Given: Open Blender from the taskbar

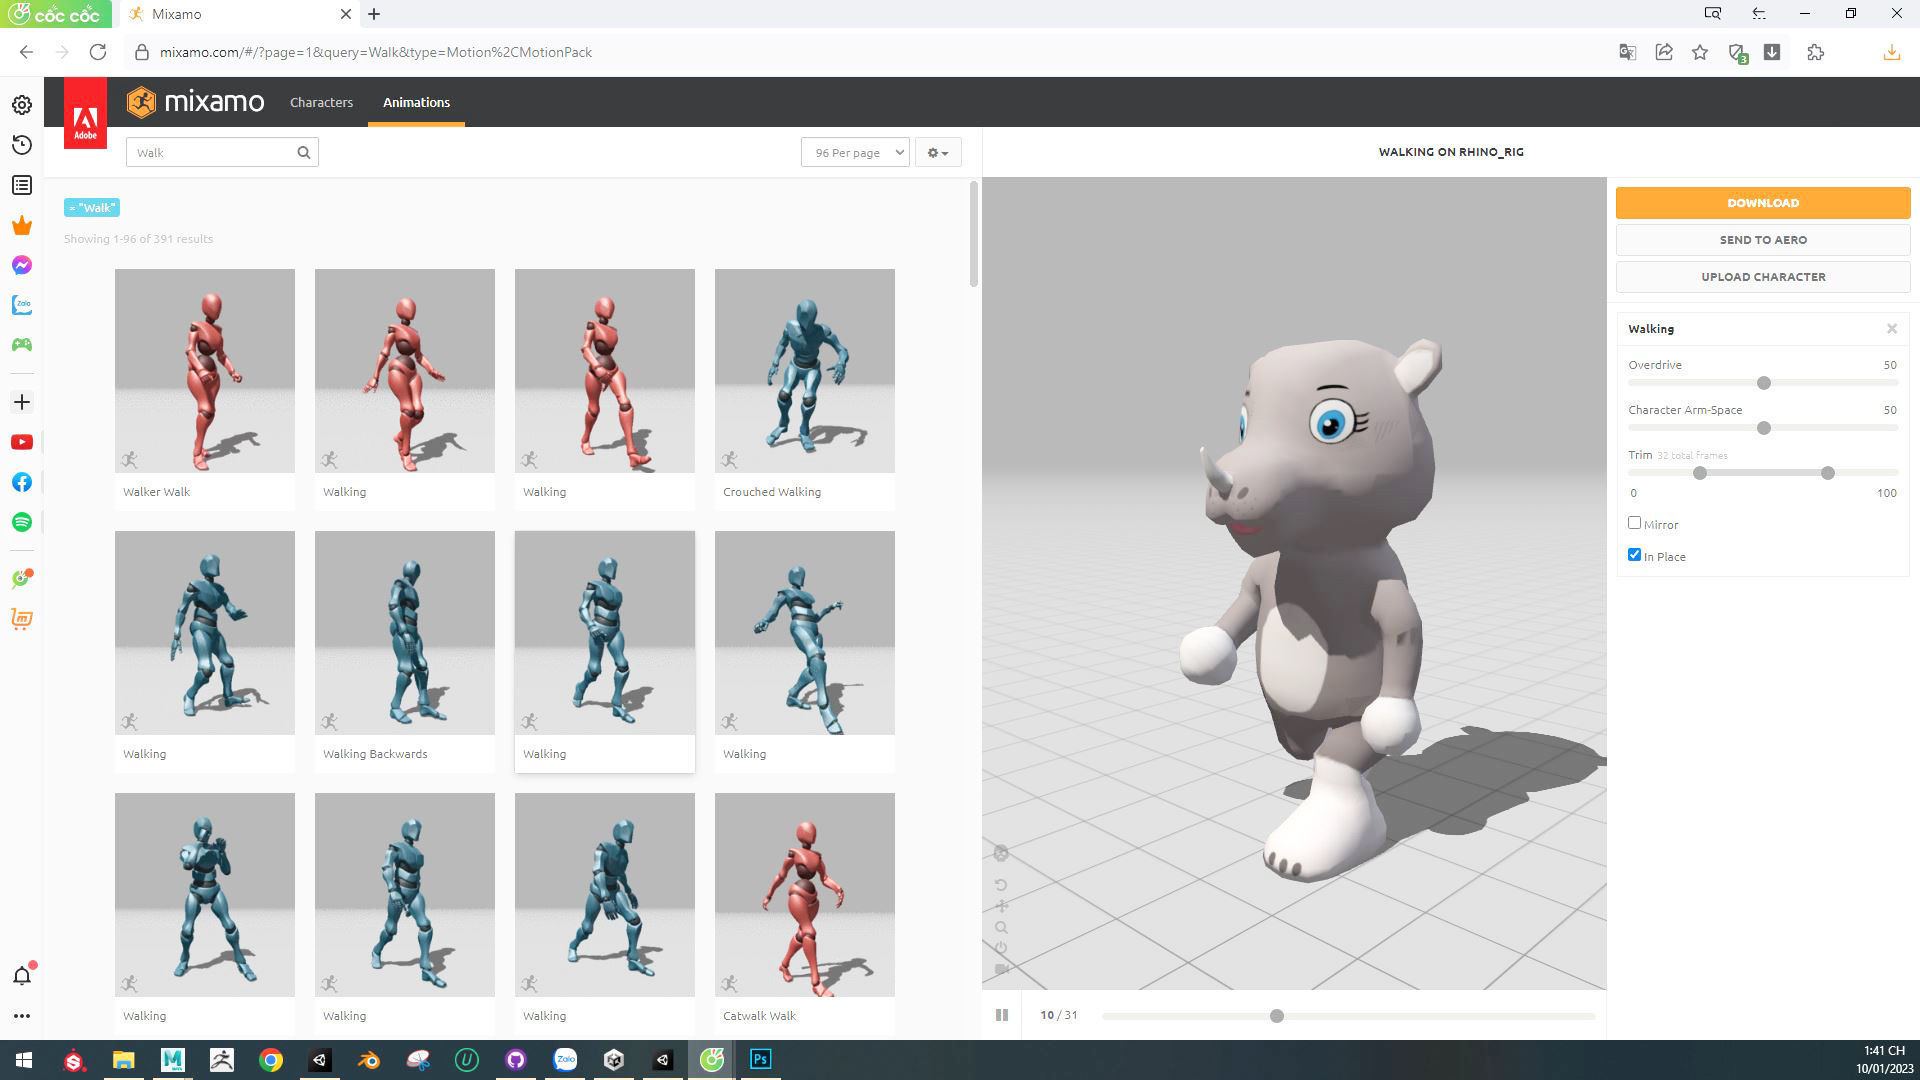Looking at the screenshot, I should coord(369,1059).
